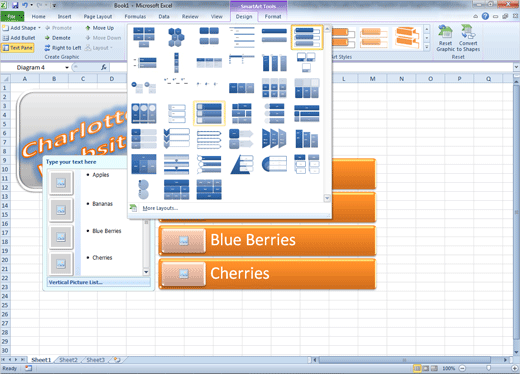
Task: Click the Vertical Picture List link
Action: point(76,282)
